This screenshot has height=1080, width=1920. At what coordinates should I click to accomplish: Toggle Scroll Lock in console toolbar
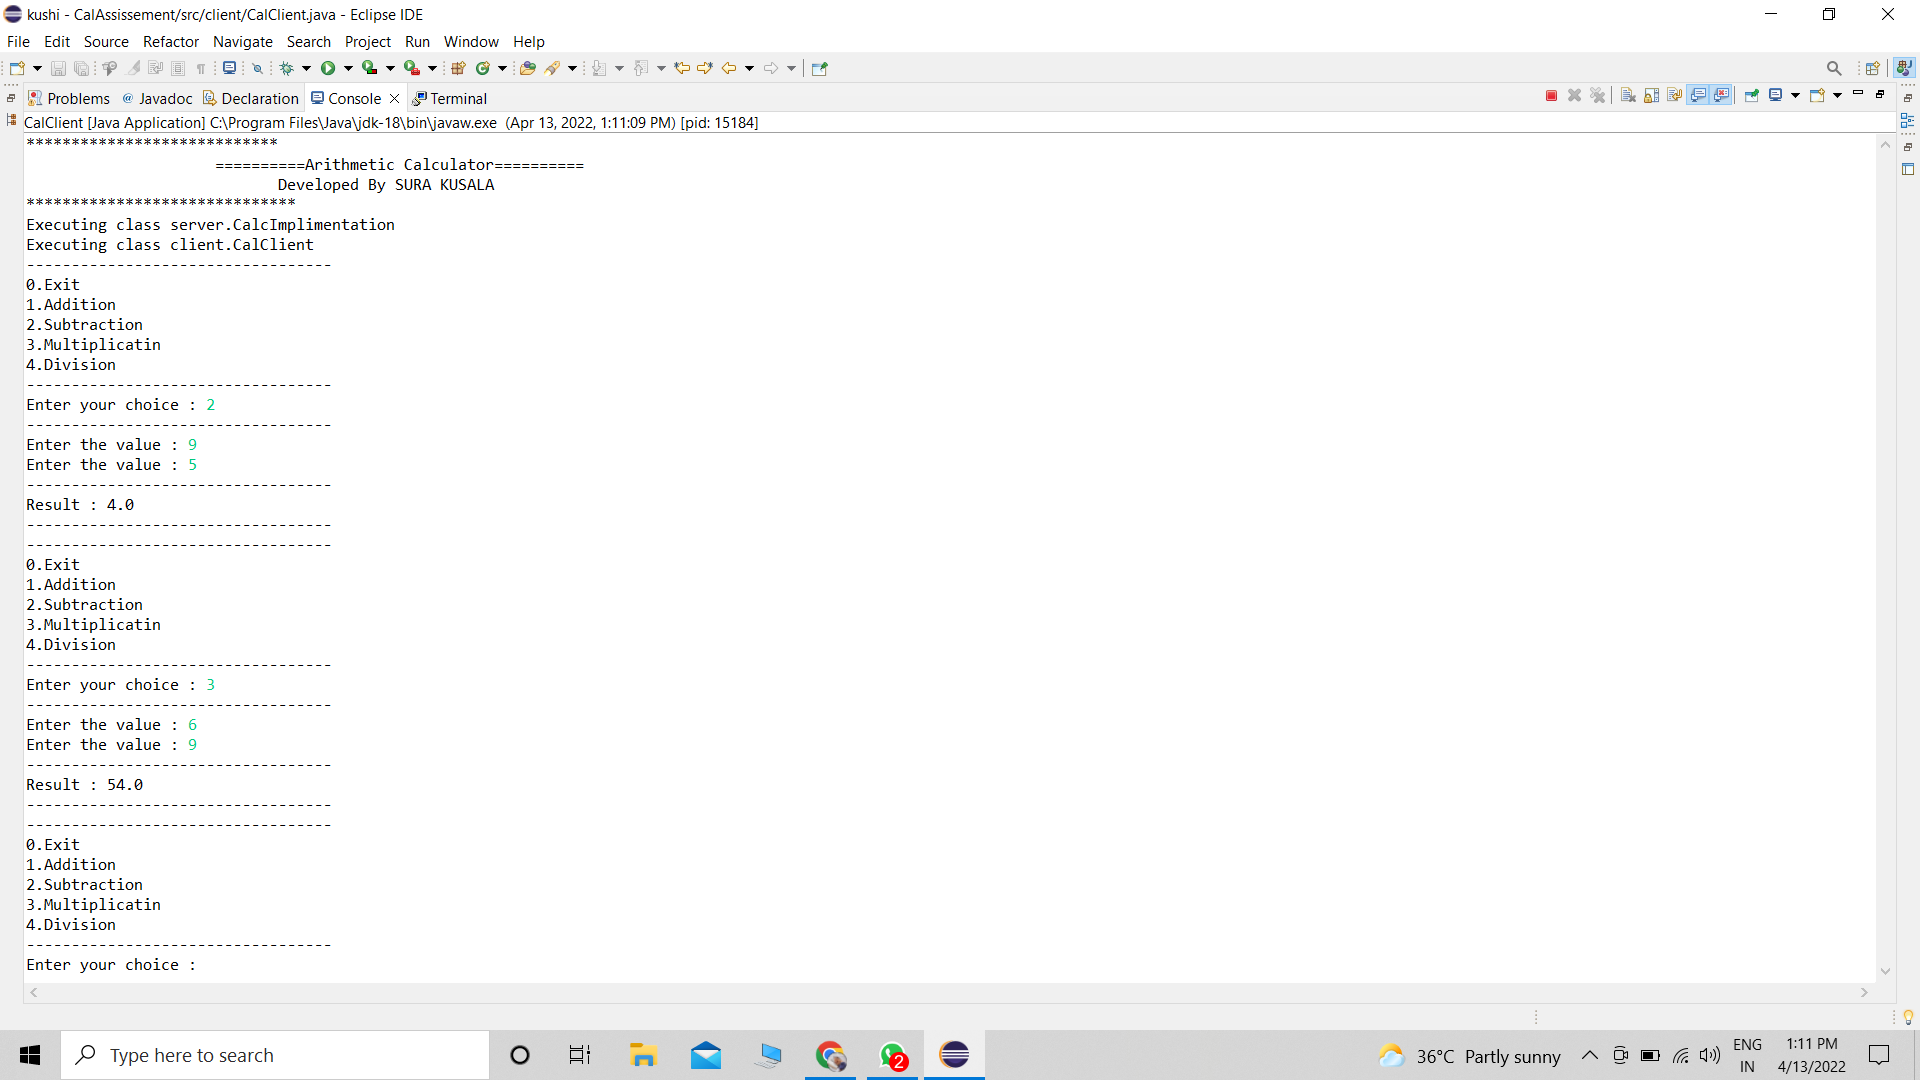tap(1651, 96)
